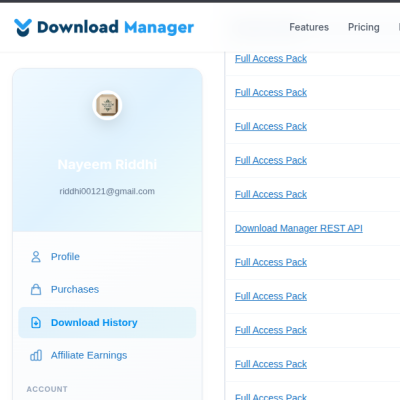Select the Nayeem Riddhi name heading
The image size is (400, 400).
click(107, 164)
